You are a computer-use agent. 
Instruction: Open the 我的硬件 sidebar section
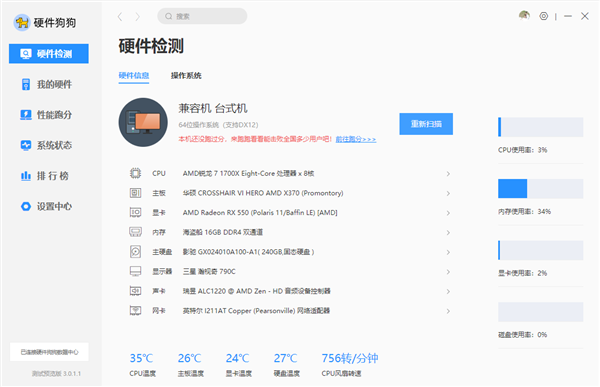[x=49, y=84]
